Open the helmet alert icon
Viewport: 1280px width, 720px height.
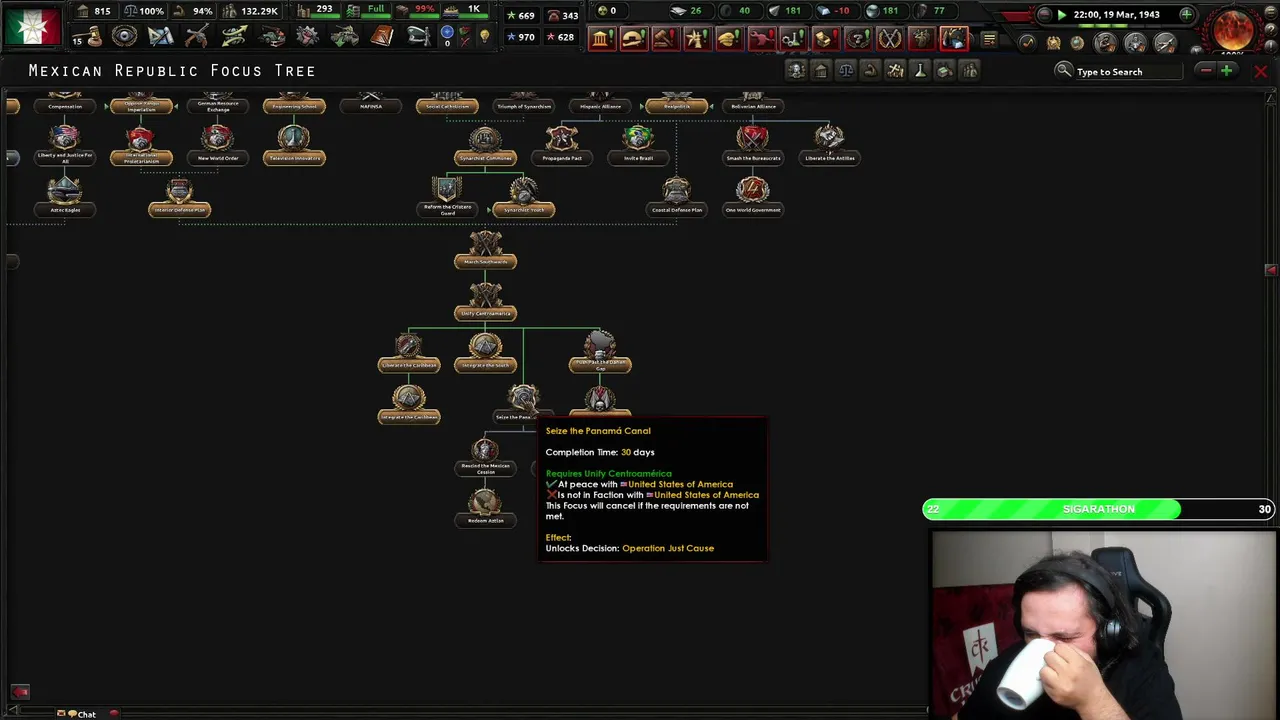coord(633,39)
